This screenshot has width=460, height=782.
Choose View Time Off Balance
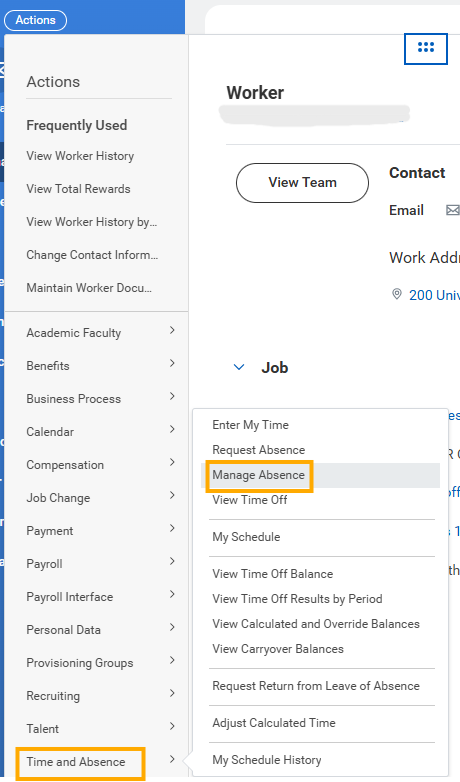coord(272,574)
